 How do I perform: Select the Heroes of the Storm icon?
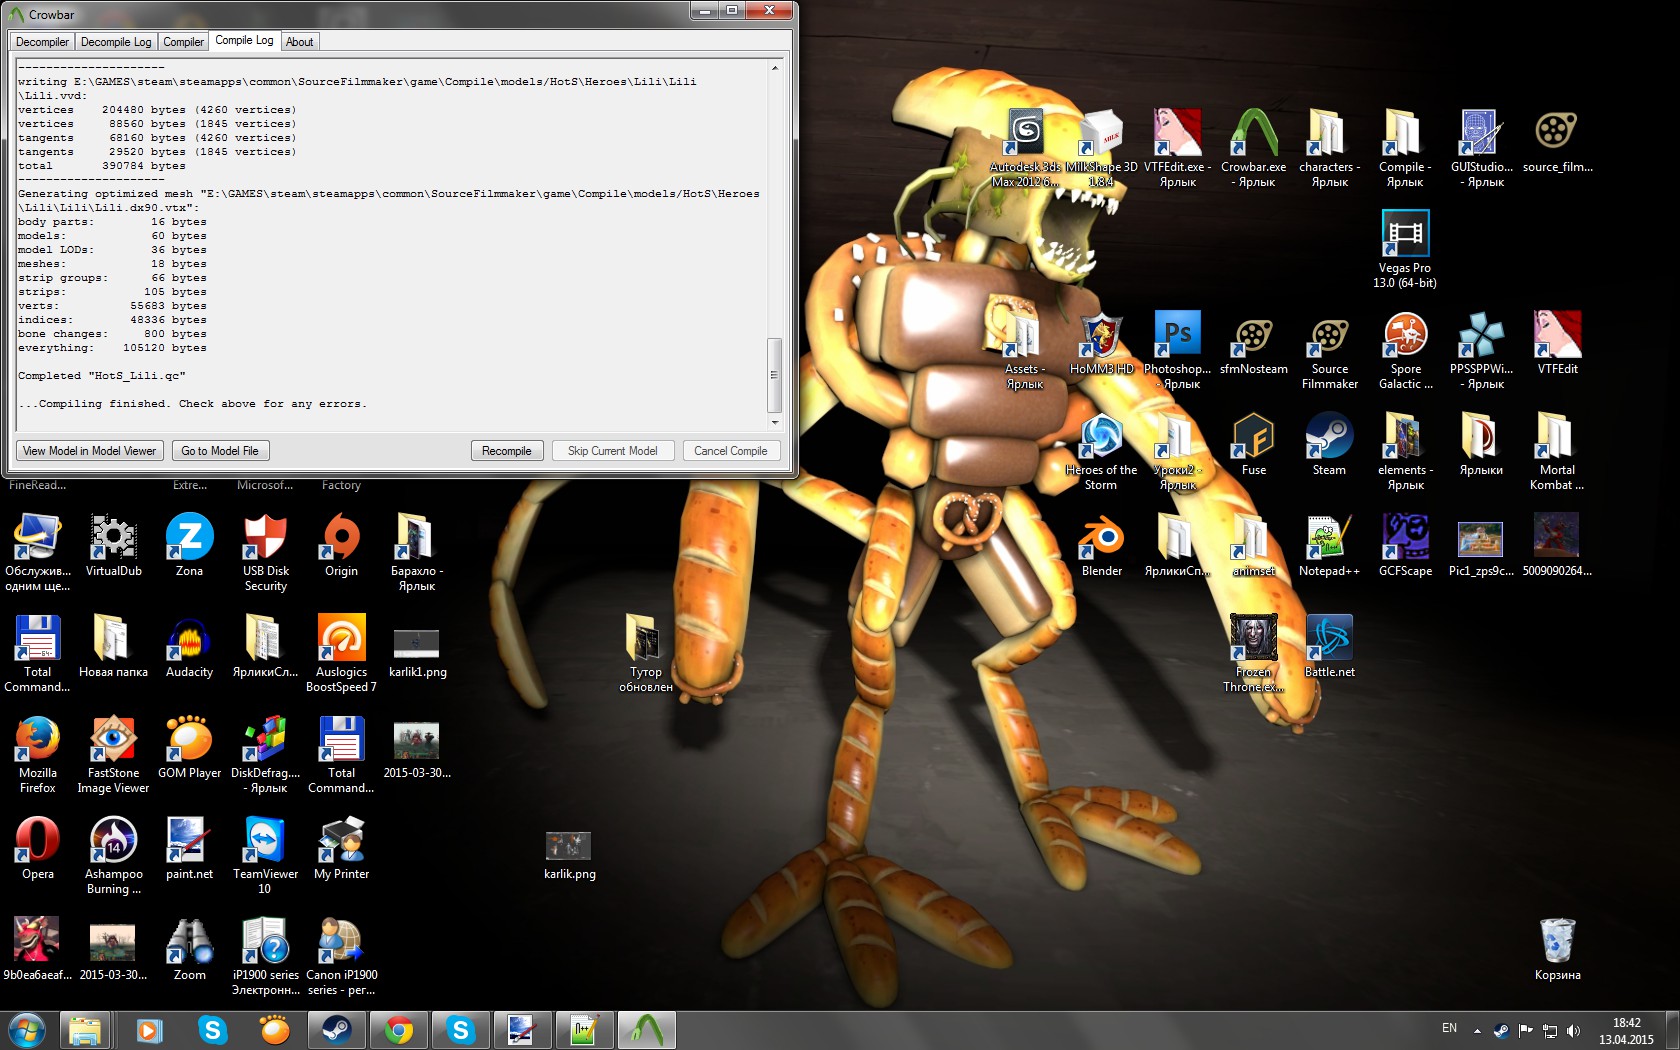click(x=1101, y=451)
